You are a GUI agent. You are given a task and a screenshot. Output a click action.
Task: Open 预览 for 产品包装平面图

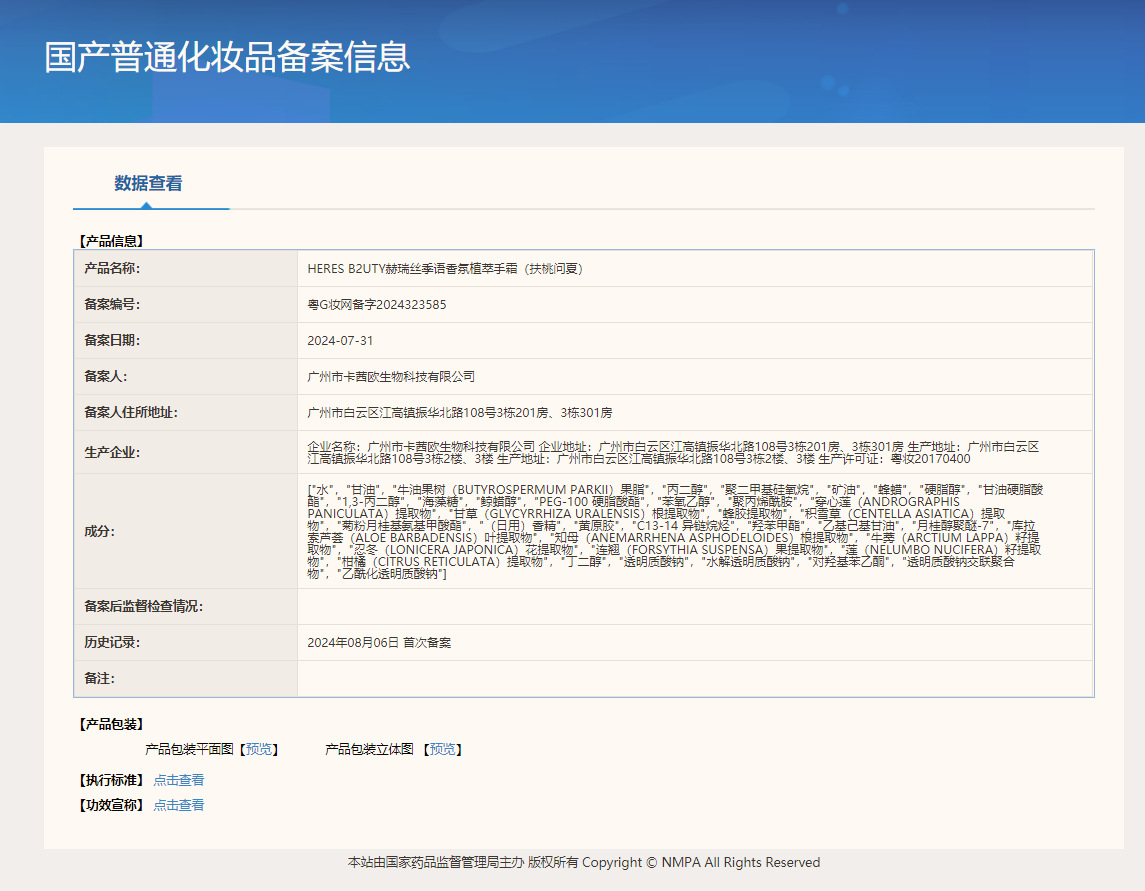click(x=259, y=749)
